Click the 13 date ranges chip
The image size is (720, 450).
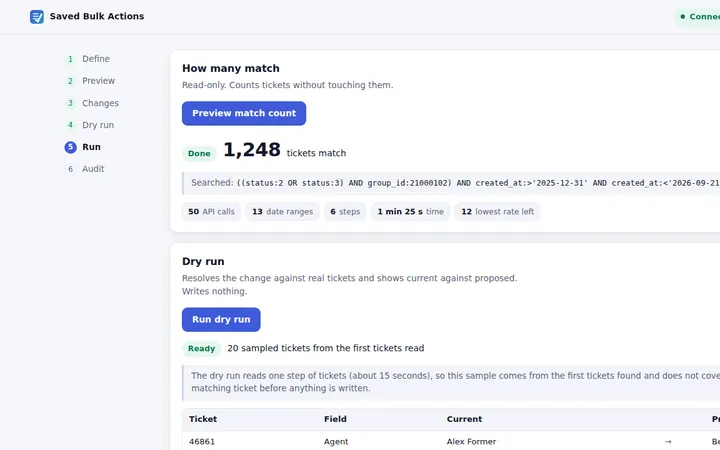282,212
